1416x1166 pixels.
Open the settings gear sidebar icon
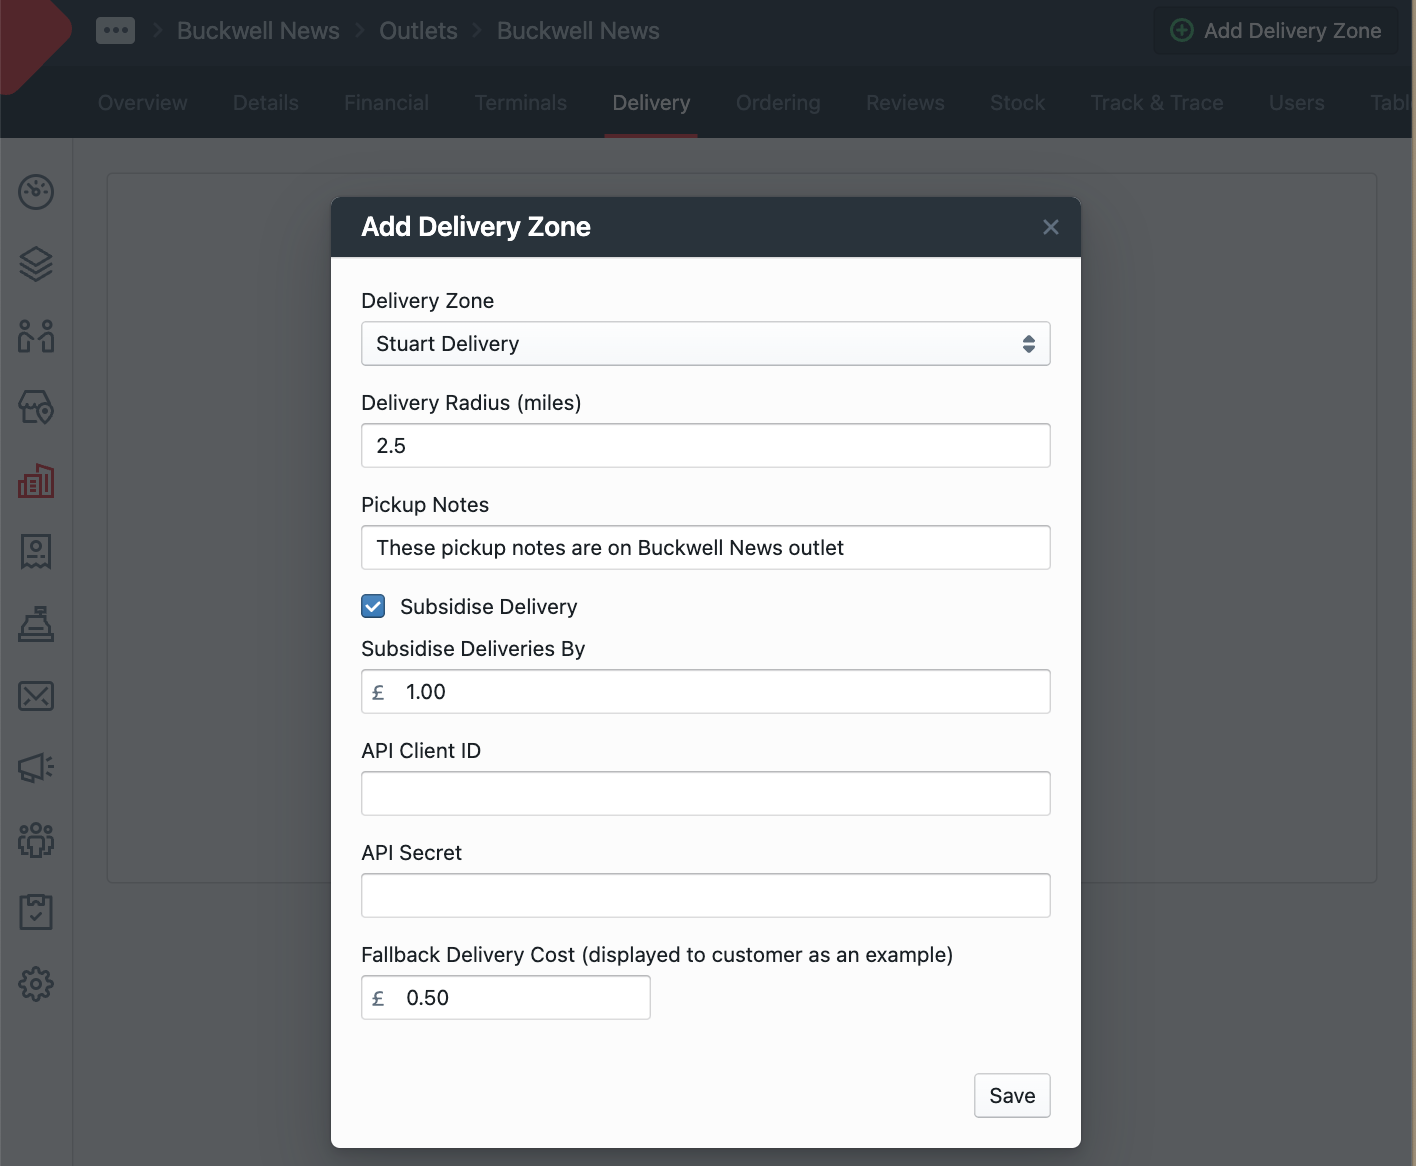pos(36,984)
